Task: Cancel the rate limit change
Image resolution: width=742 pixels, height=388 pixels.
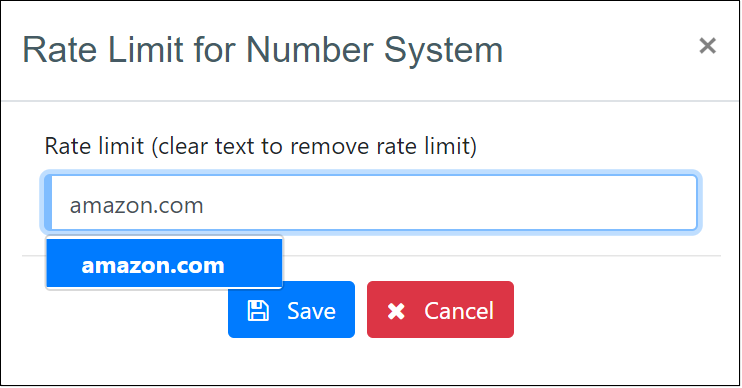Action: click(441, 309)
